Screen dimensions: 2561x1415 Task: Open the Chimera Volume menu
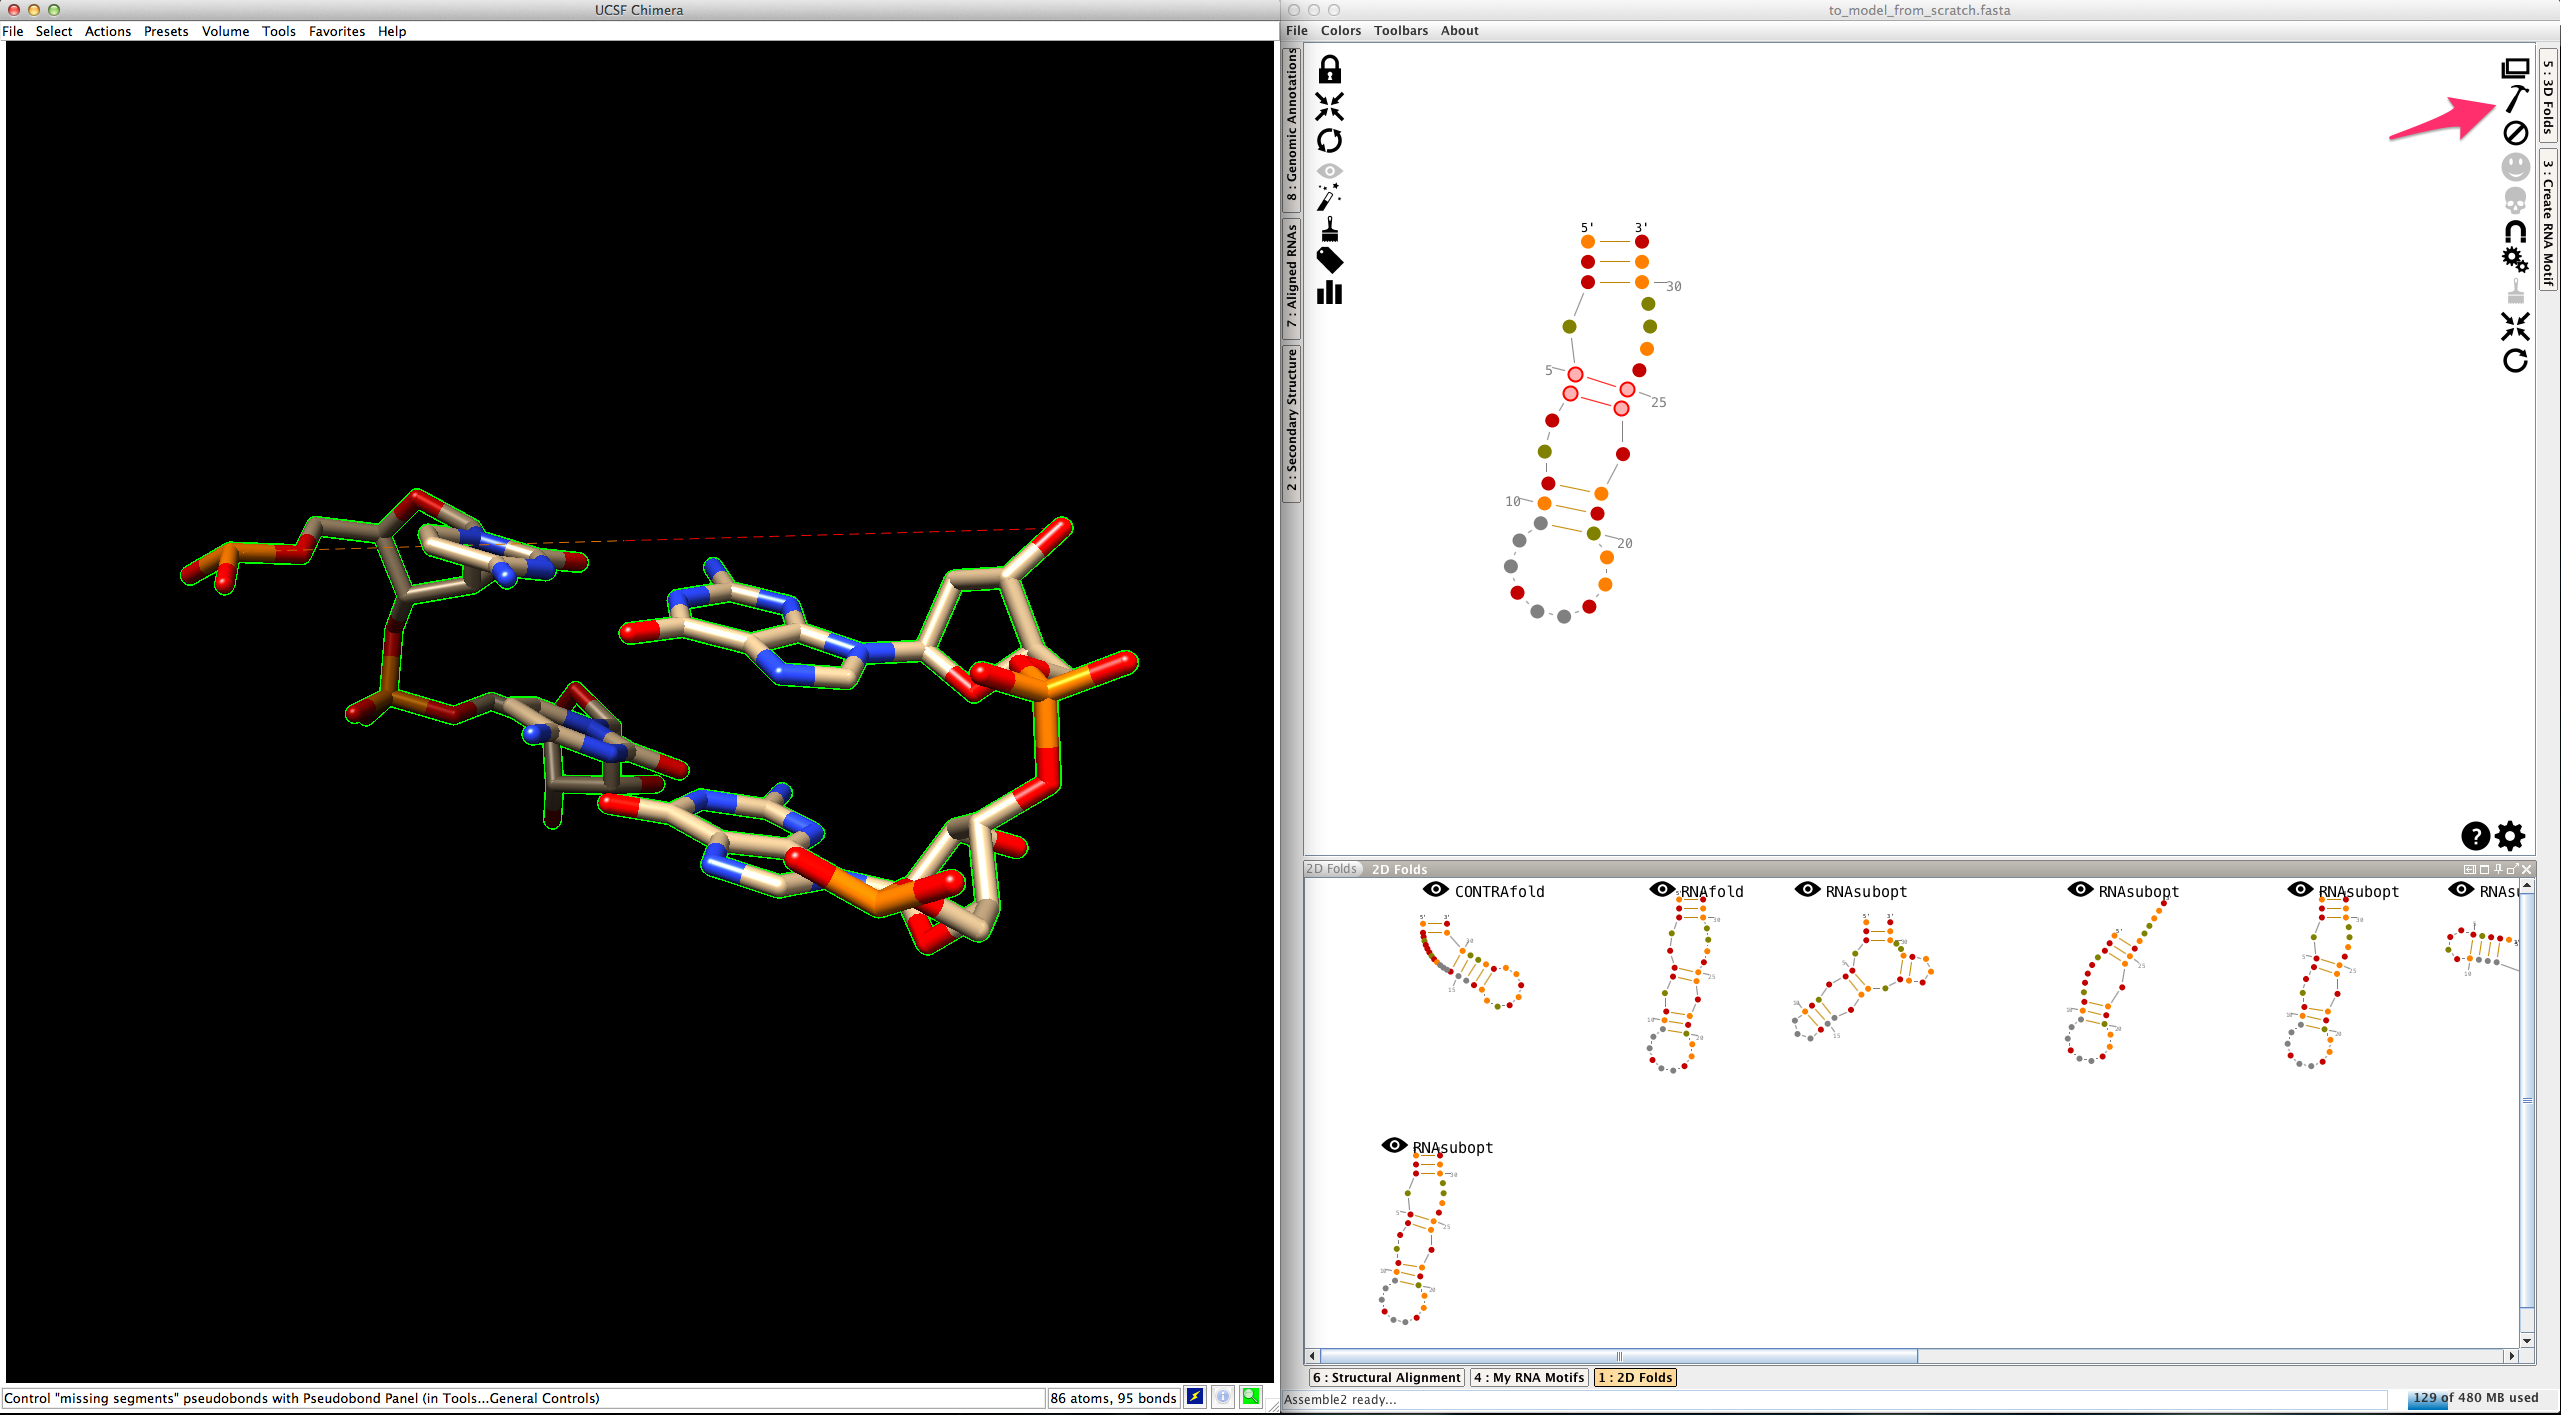pos(225,31)
